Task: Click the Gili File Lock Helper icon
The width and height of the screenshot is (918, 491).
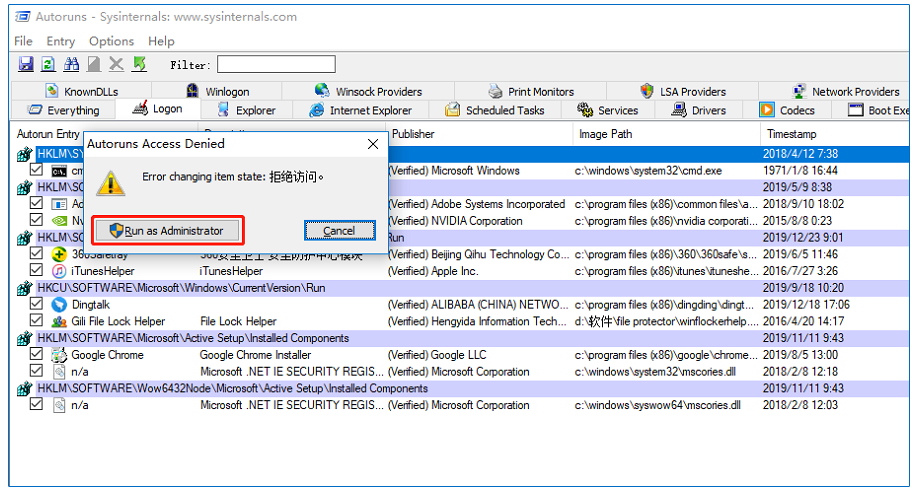Action: pos(59,321)
